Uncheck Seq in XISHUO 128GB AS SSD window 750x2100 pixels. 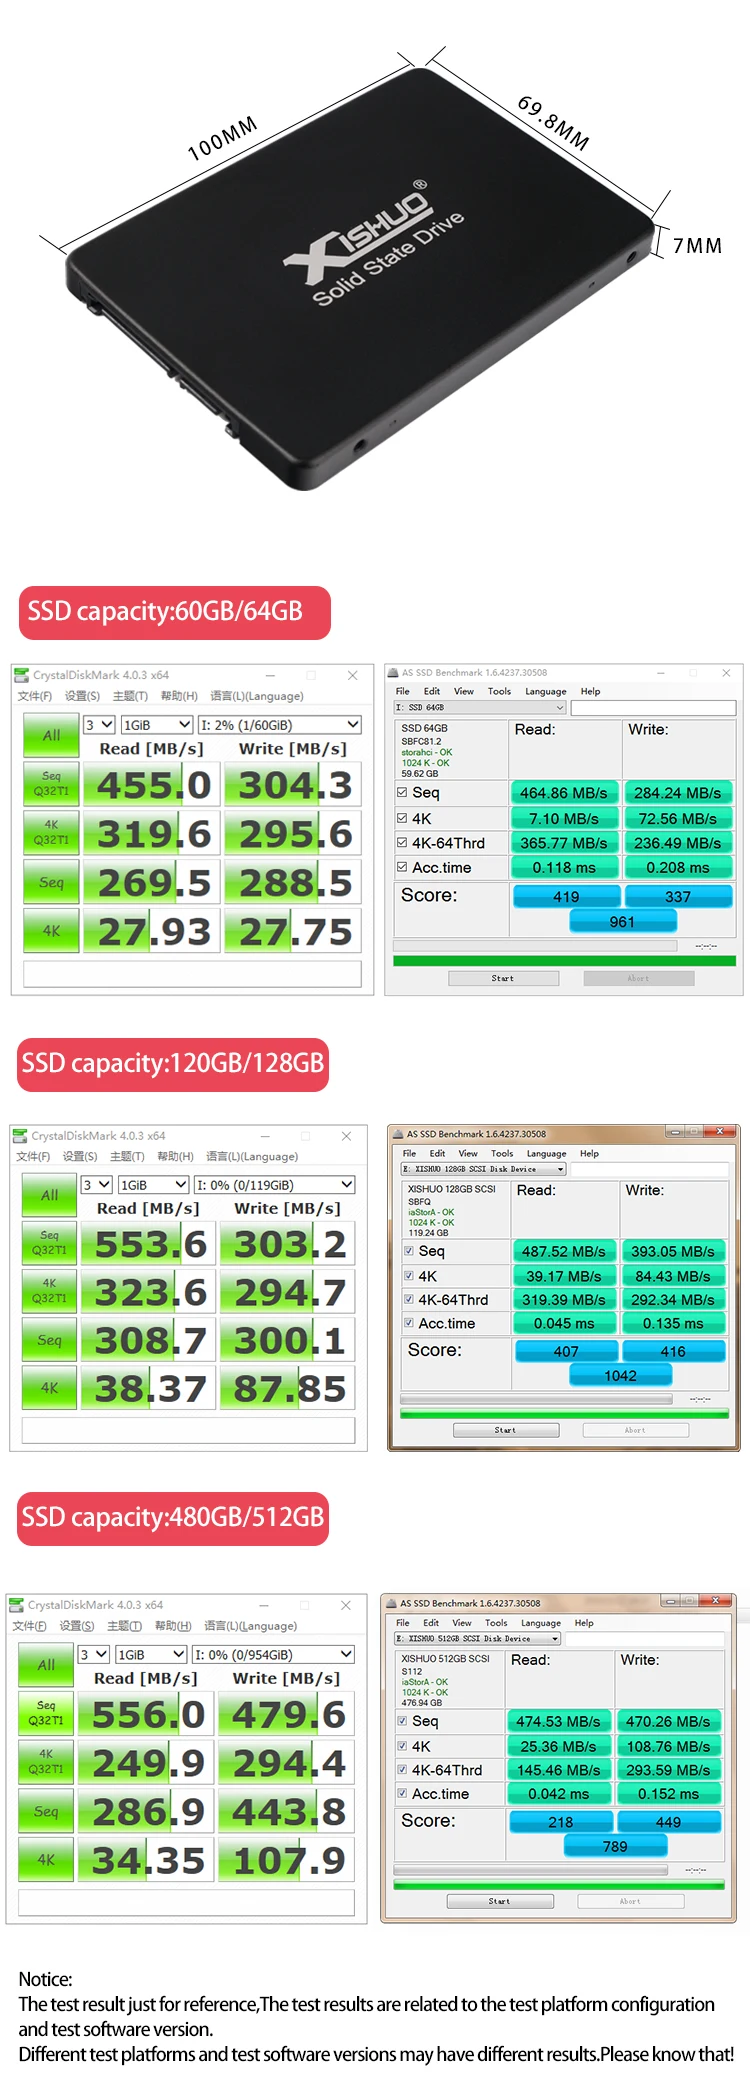click(x=409, y=1251)
